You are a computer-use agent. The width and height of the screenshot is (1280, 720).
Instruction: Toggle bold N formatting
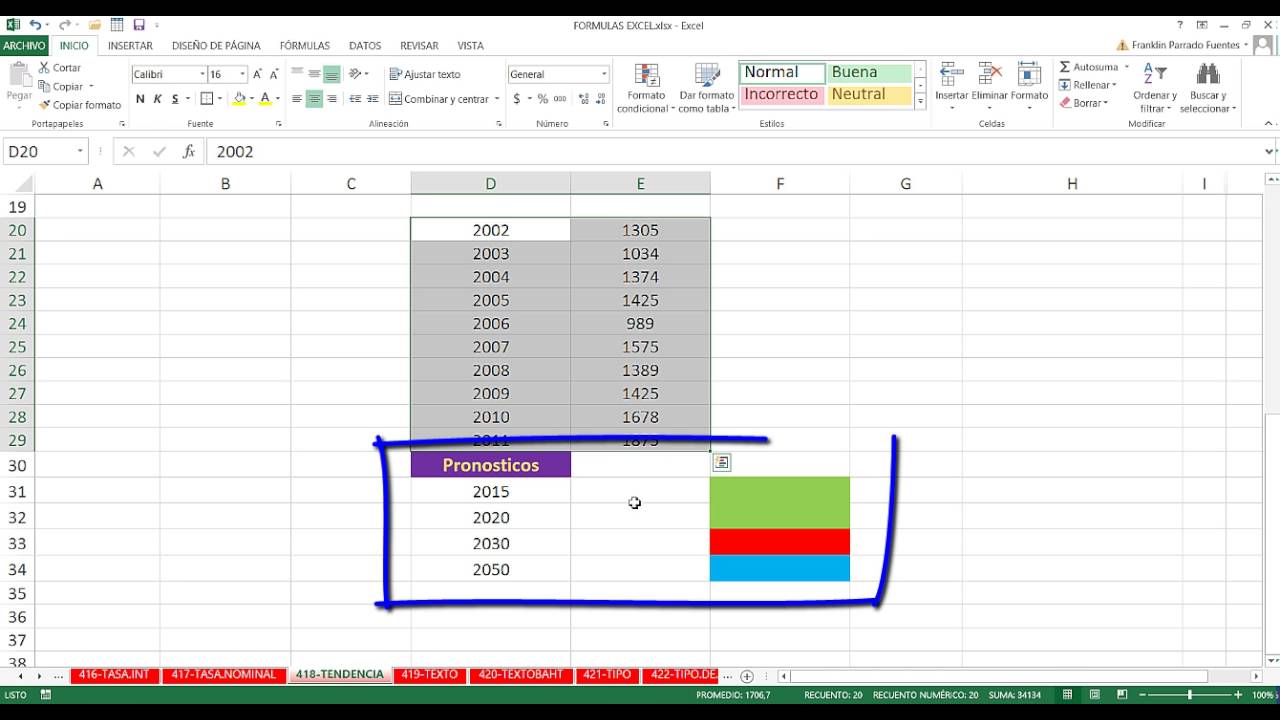pos(140,99)
